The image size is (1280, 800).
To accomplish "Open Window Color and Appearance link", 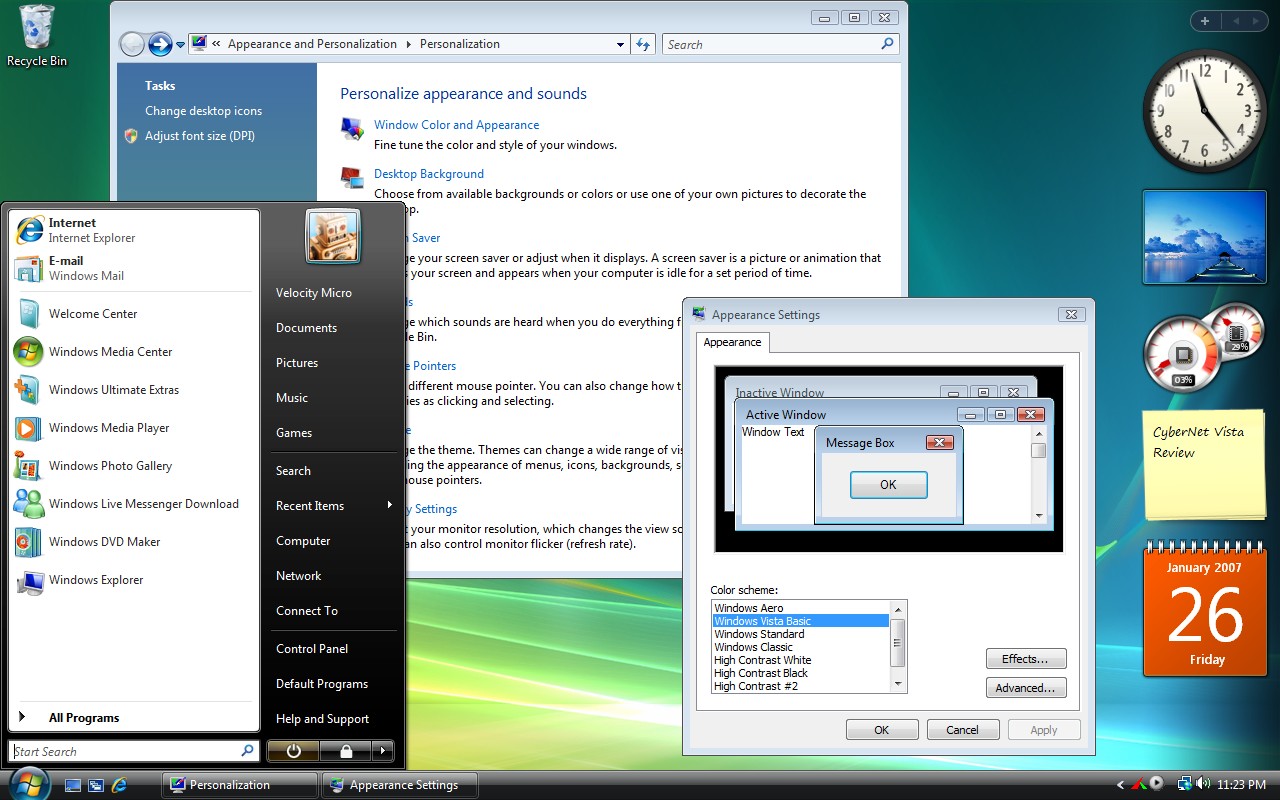I will [456, 125].
